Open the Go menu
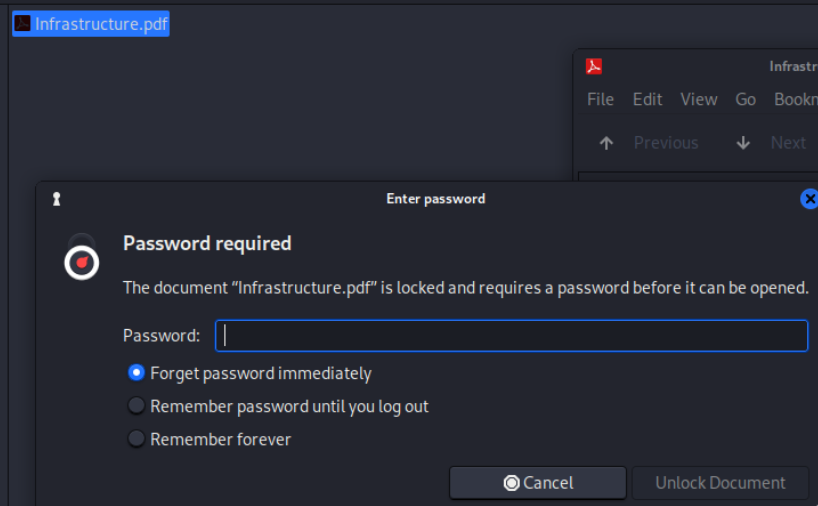Screen dimensions: 818x506 (745, 99)
